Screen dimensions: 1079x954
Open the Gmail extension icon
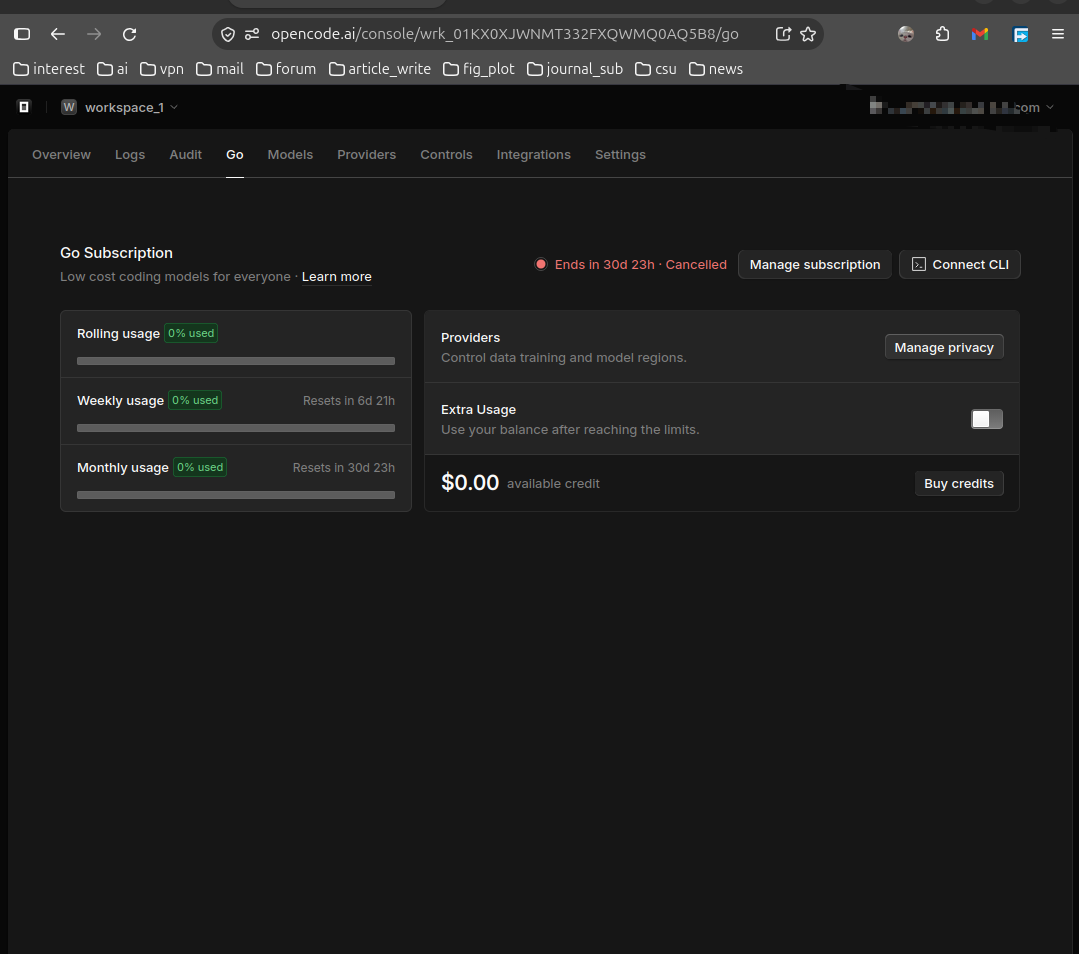click(980, 34)
